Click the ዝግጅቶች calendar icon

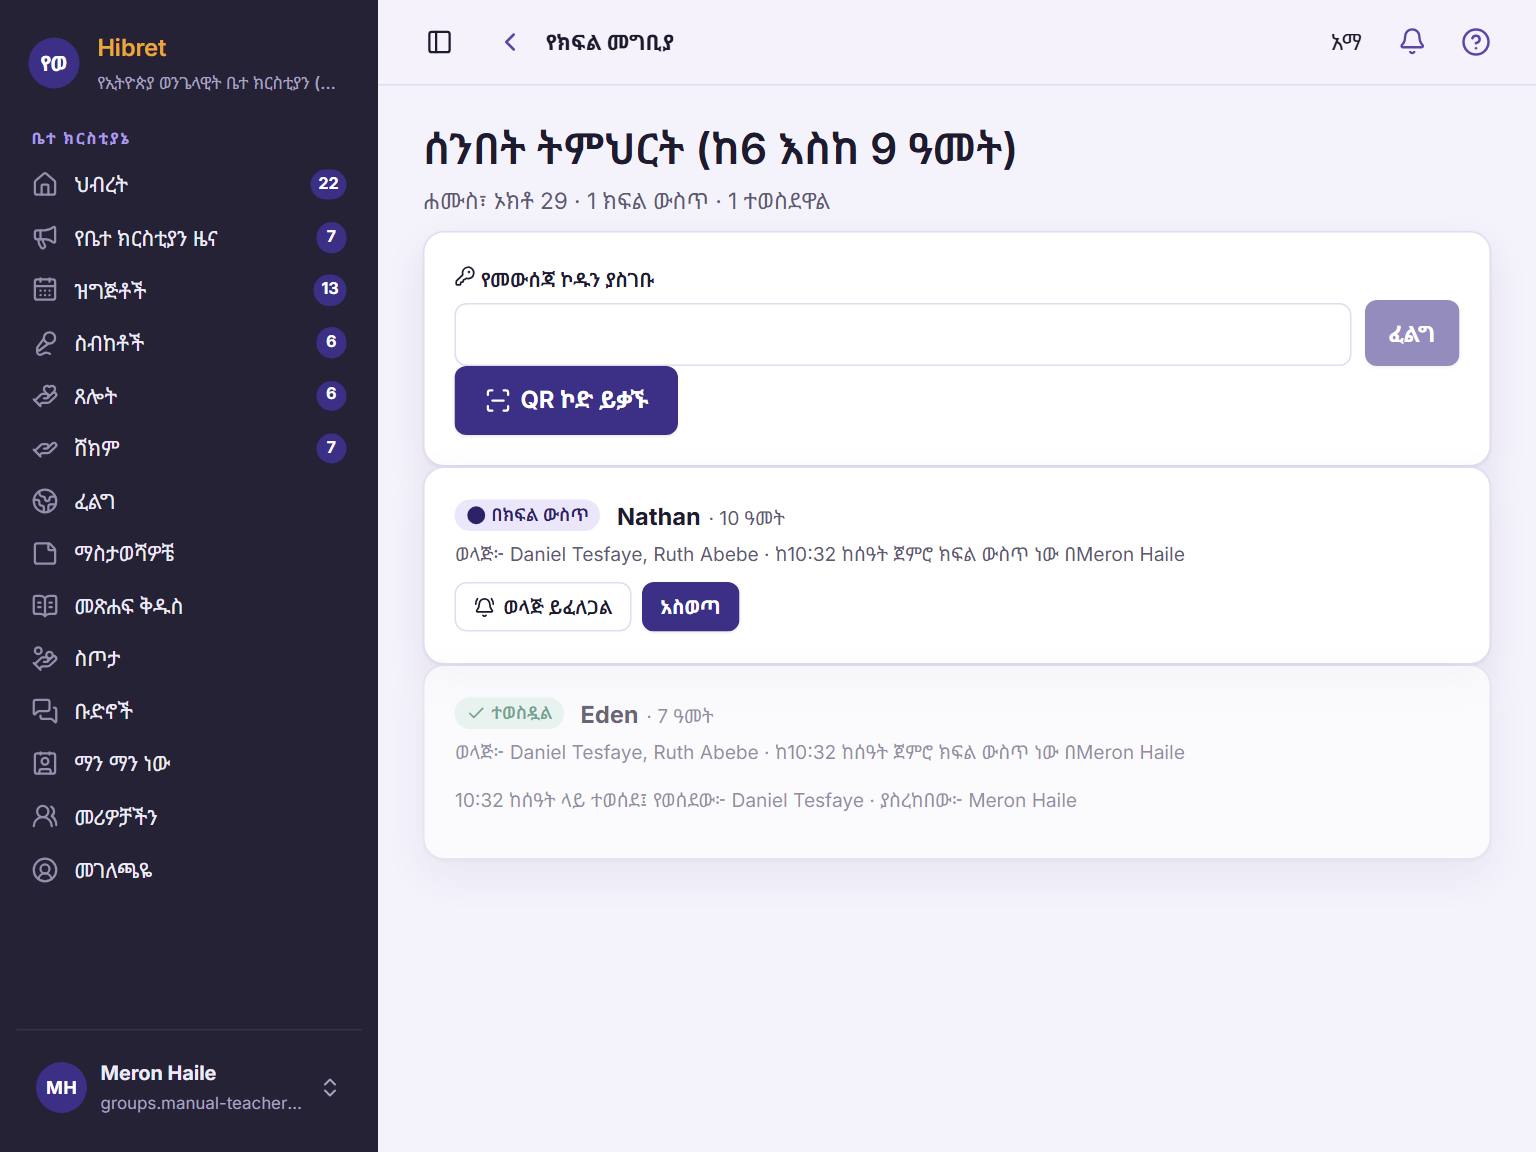(x=45, y=290)
